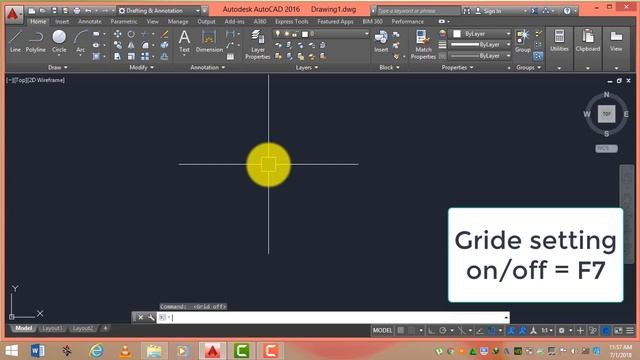Select the Line tool

pyautogui.click(x=15, y=41)
